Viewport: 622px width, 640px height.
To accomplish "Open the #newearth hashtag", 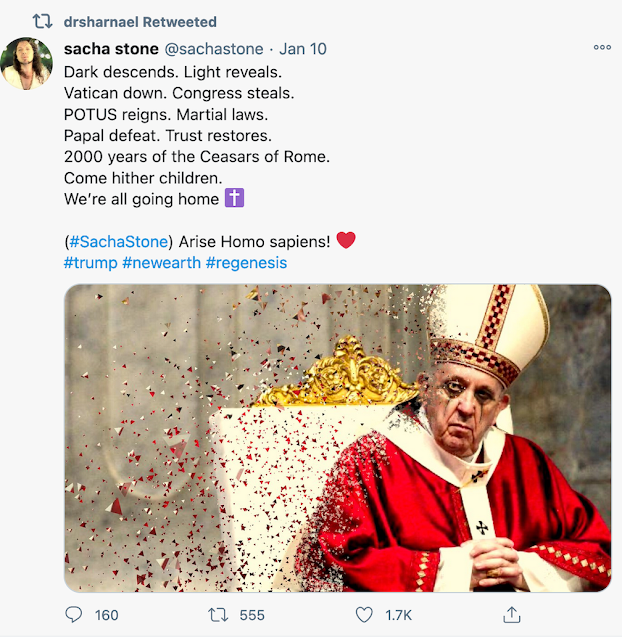I will click(161, 262).
